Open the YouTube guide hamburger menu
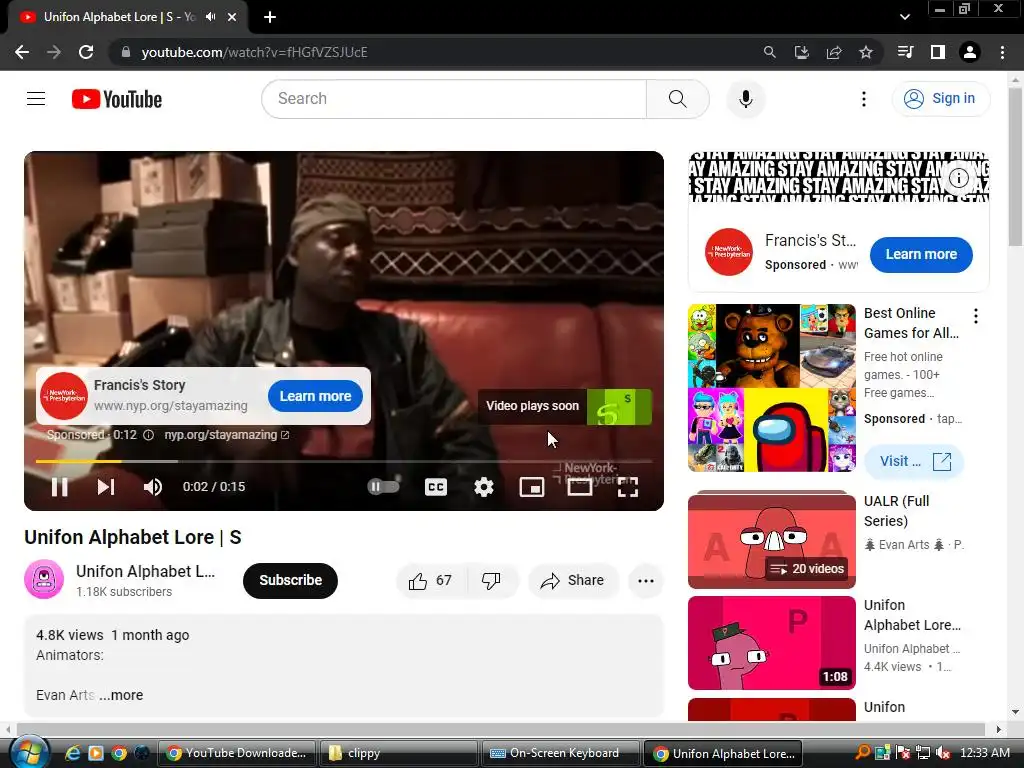Image resolution: width=1024 pixels, height=768 pixels. coord(36,99)
